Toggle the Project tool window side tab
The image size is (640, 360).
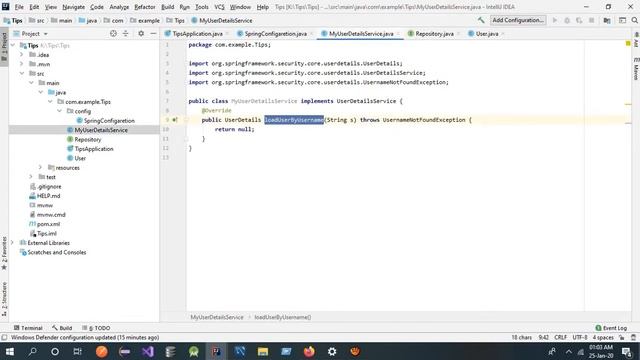click(4, 47)
